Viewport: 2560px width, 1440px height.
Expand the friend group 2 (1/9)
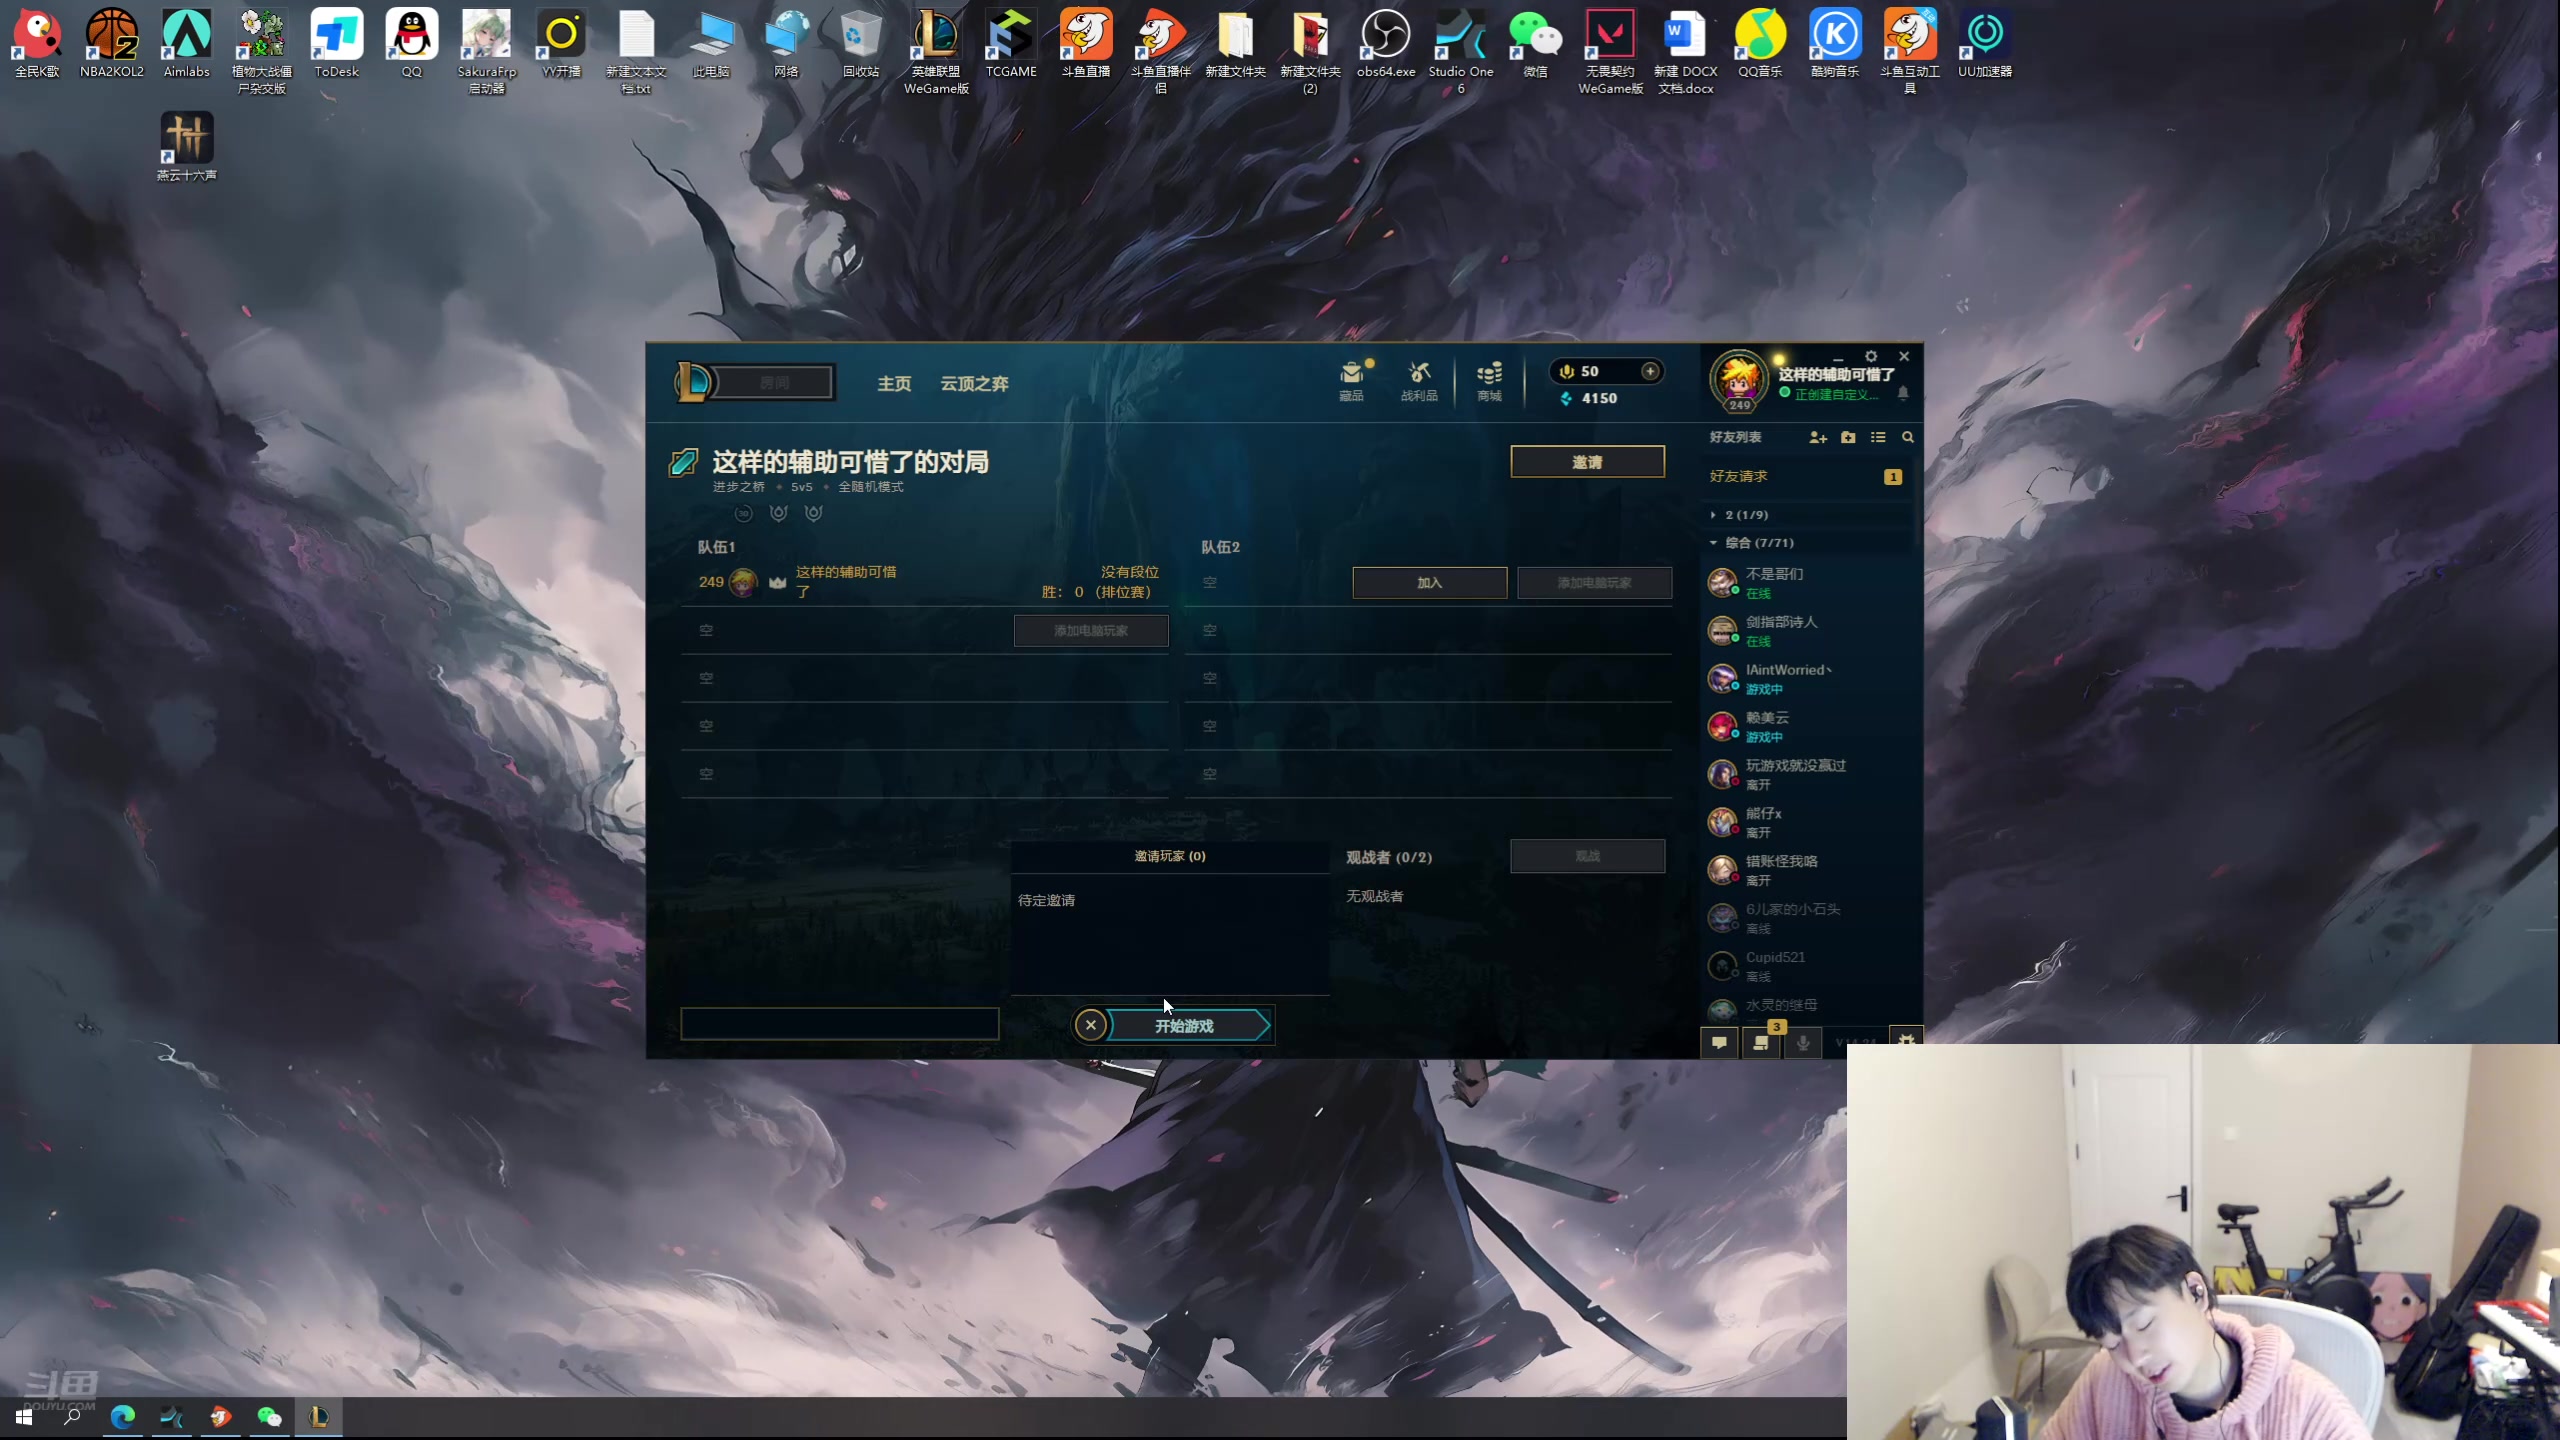click(1746, 515)
